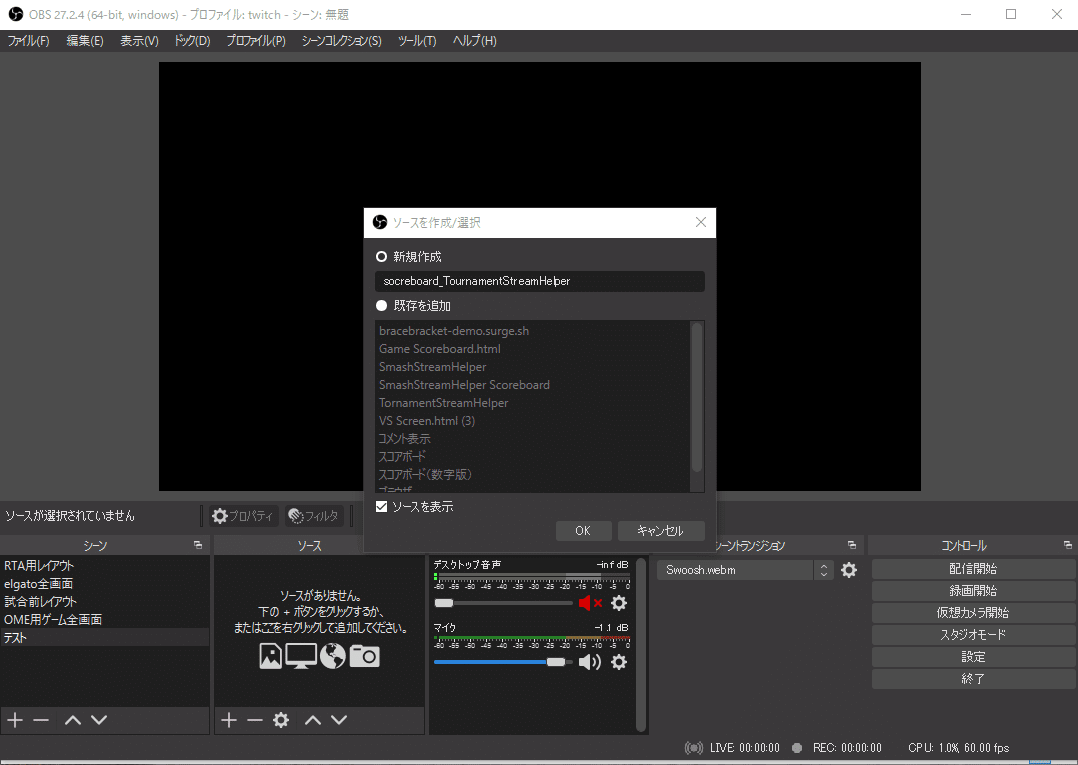The image size is (1078, 765).
Task: Click SmashStreamHelper Scoreboard in the list
Action: (x=464, y=385)
